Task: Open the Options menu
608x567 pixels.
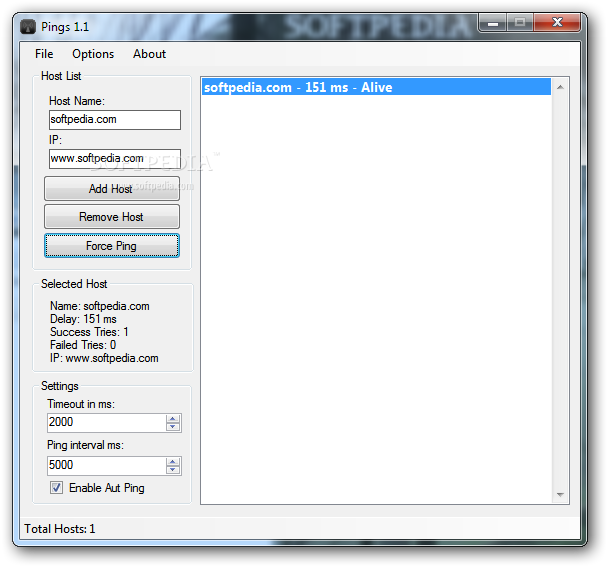Action: (x=93, y=54)
